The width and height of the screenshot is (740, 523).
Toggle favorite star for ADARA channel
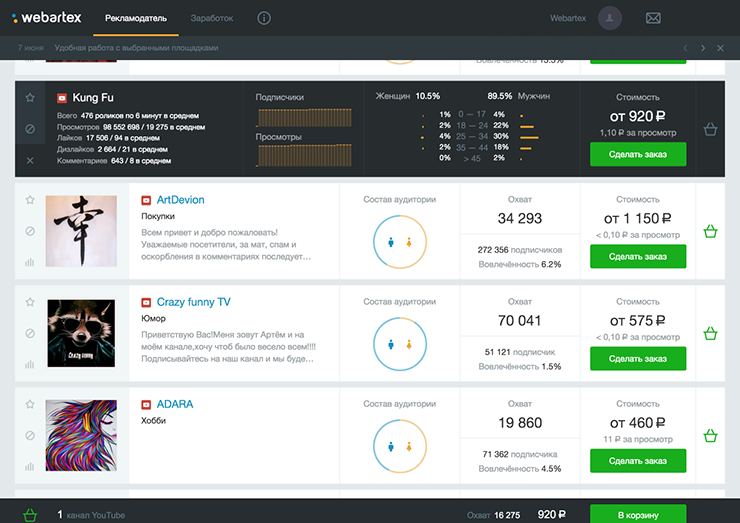pyautogui.click(x=30, y=404)
